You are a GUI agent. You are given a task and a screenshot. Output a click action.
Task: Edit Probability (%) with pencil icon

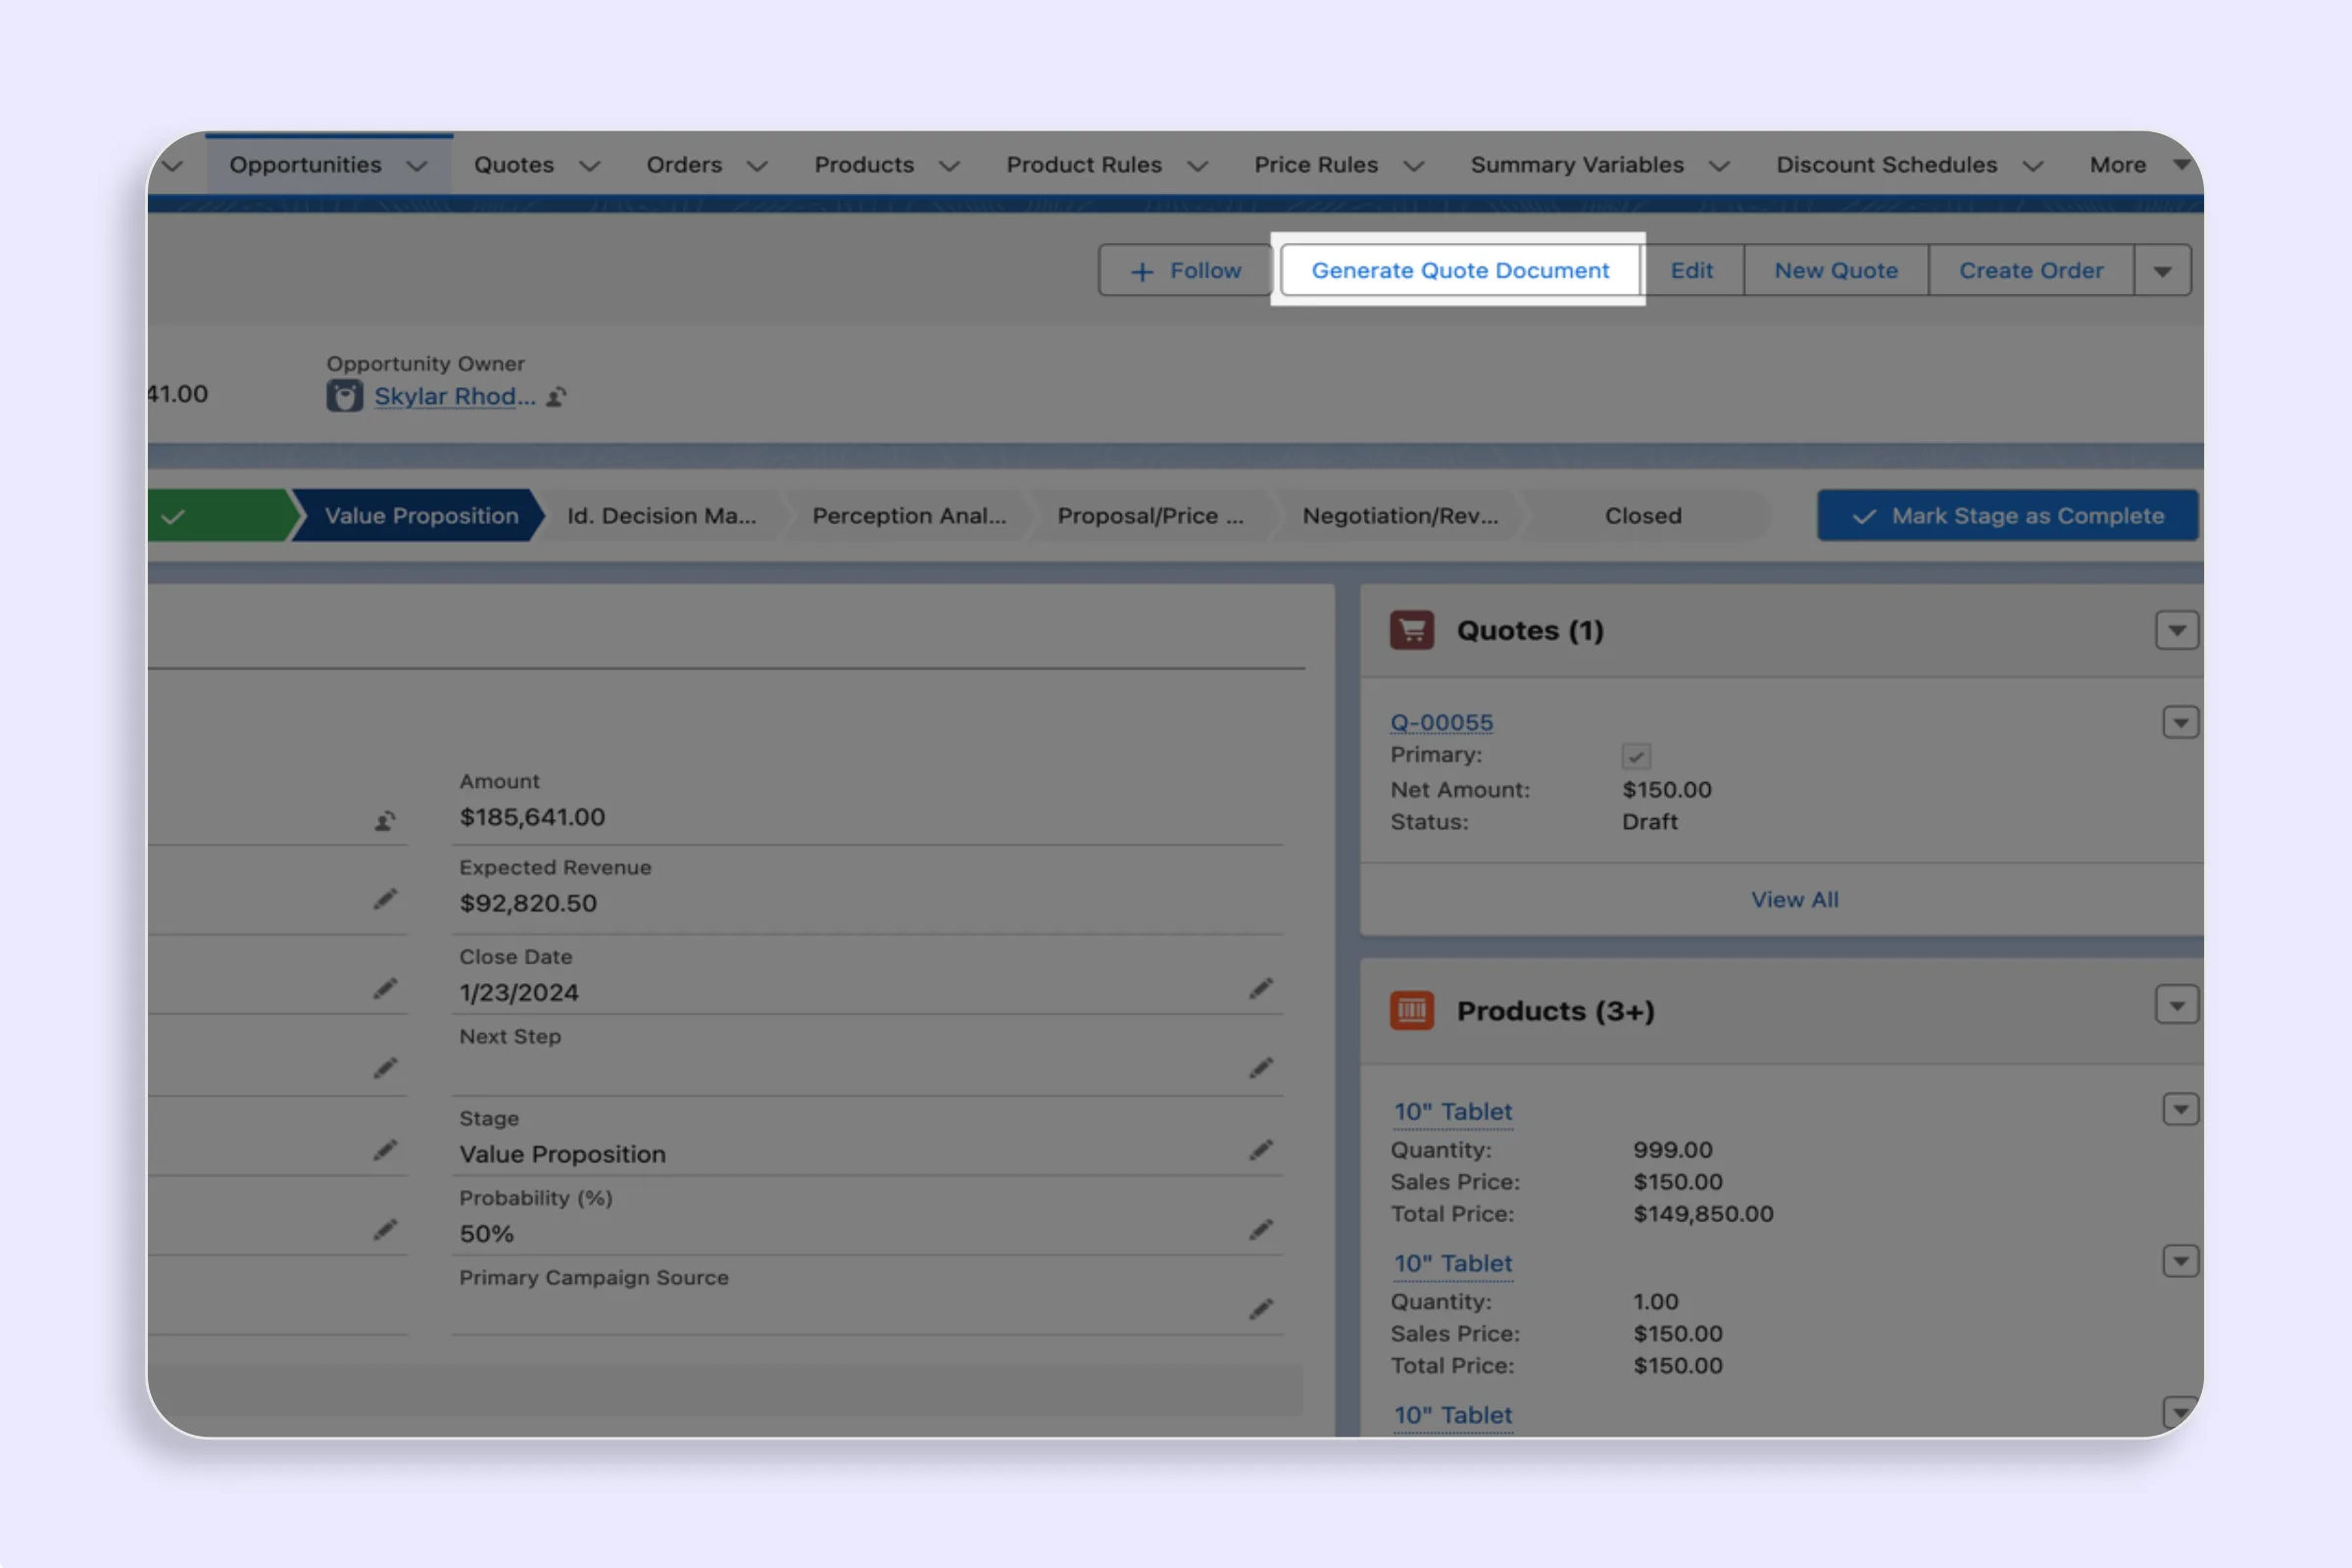[x=1260, y=1229]
